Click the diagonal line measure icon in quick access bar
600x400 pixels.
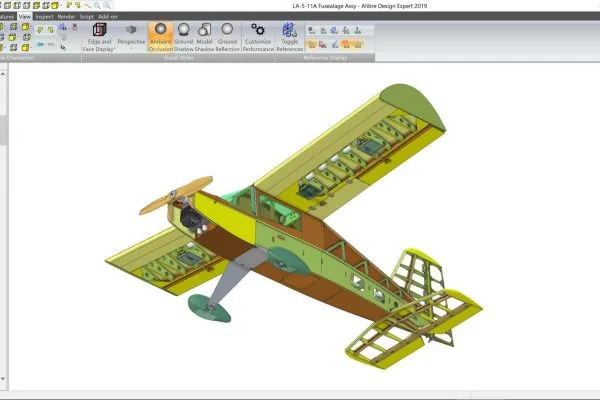[88, 5]
